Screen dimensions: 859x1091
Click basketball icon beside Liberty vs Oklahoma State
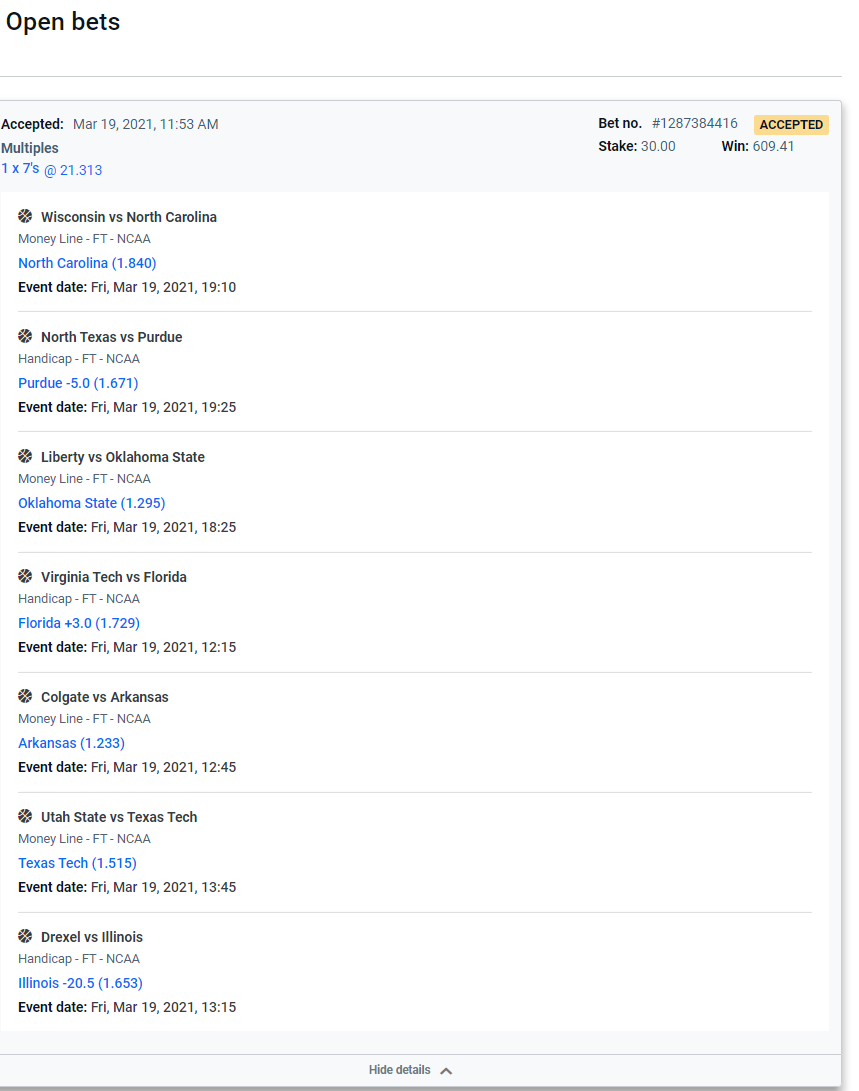click(25, 456)
